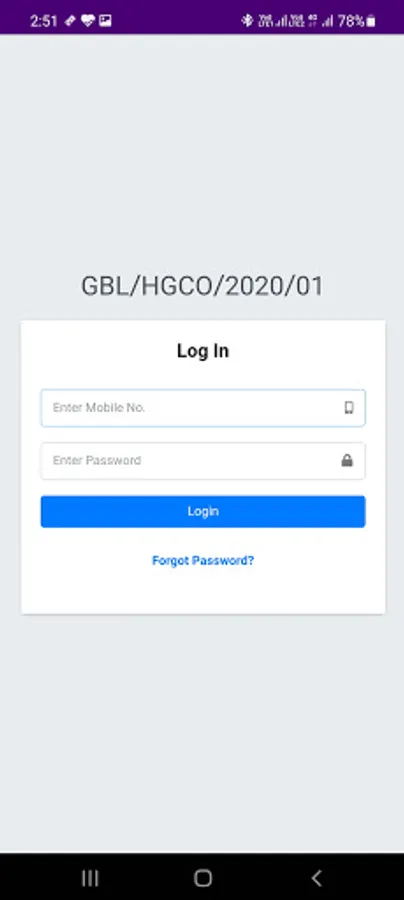The image size is (404, 900).
Task: Click the Log In heading
Action: click(x=203, y=351)
